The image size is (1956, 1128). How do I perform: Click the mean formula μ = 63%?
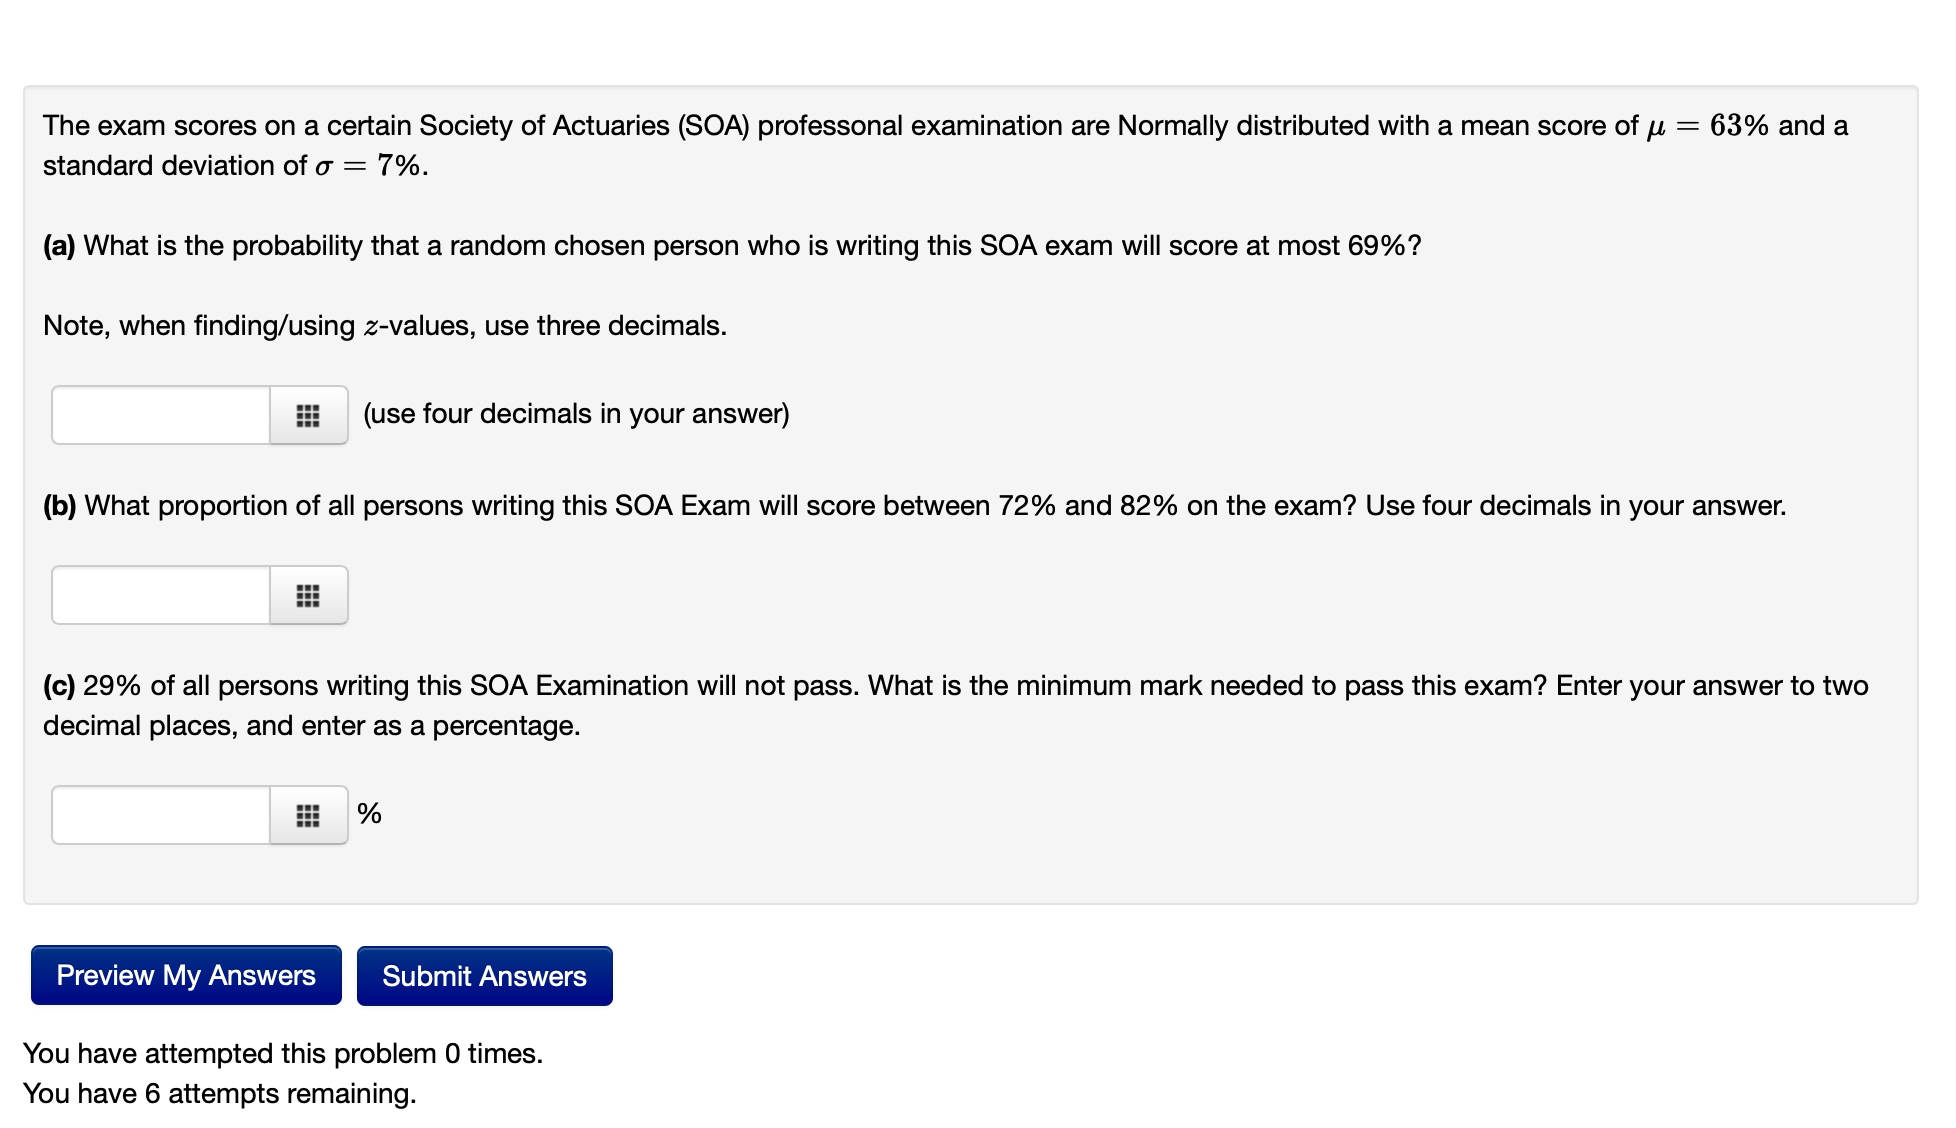[1707, 126]
